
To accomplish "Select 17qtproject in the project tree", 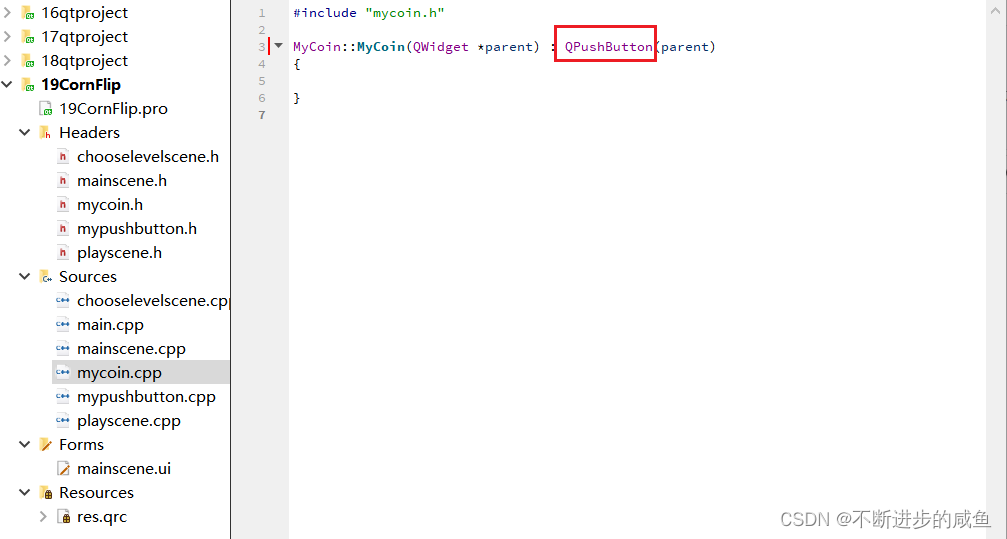I will point(84,37).
